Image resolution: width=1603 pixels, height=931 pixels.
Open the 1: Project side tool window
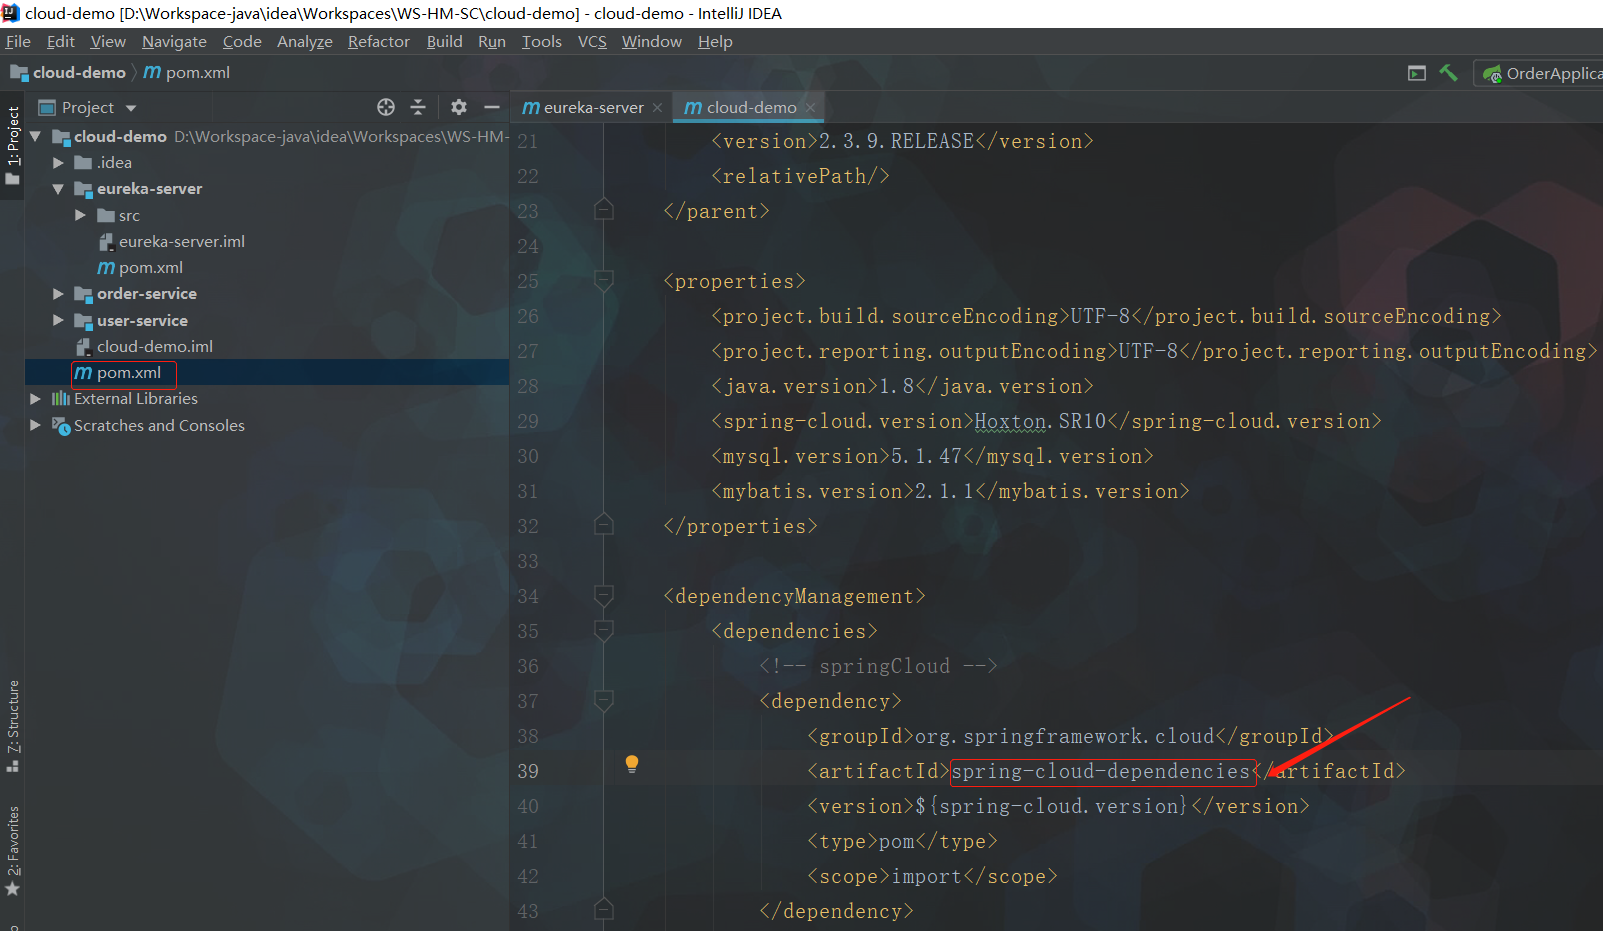[12, 146]
